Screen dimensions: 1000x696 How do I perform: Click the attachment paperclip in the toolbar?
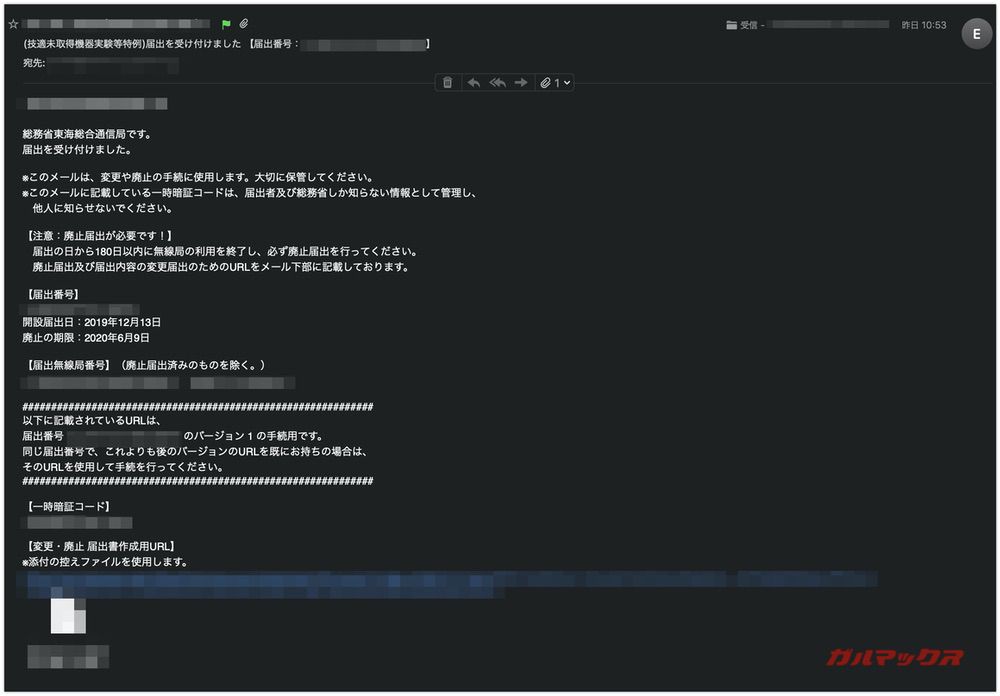coord(546,83)
